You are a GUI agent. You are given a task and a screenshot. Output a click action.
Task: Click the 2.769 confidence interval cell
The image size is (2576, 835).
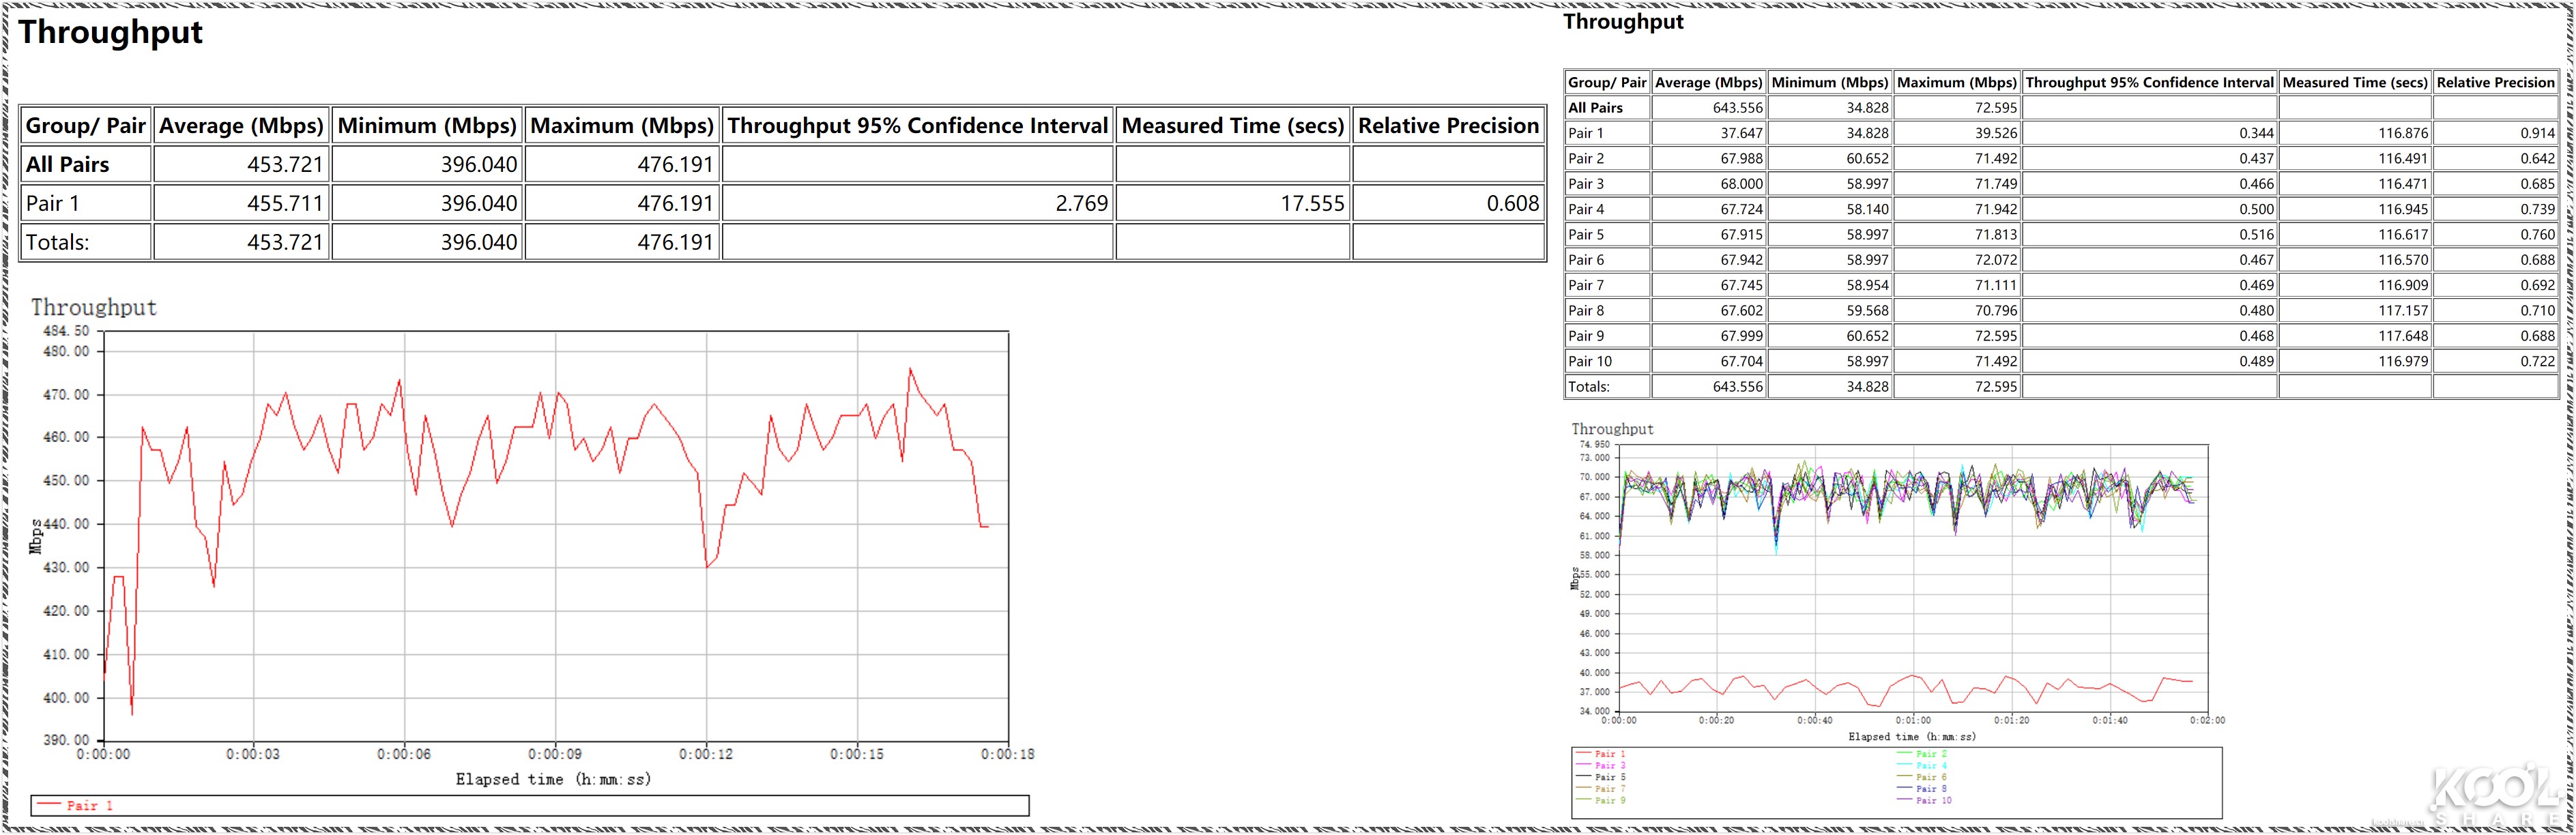coord(1081,204)
